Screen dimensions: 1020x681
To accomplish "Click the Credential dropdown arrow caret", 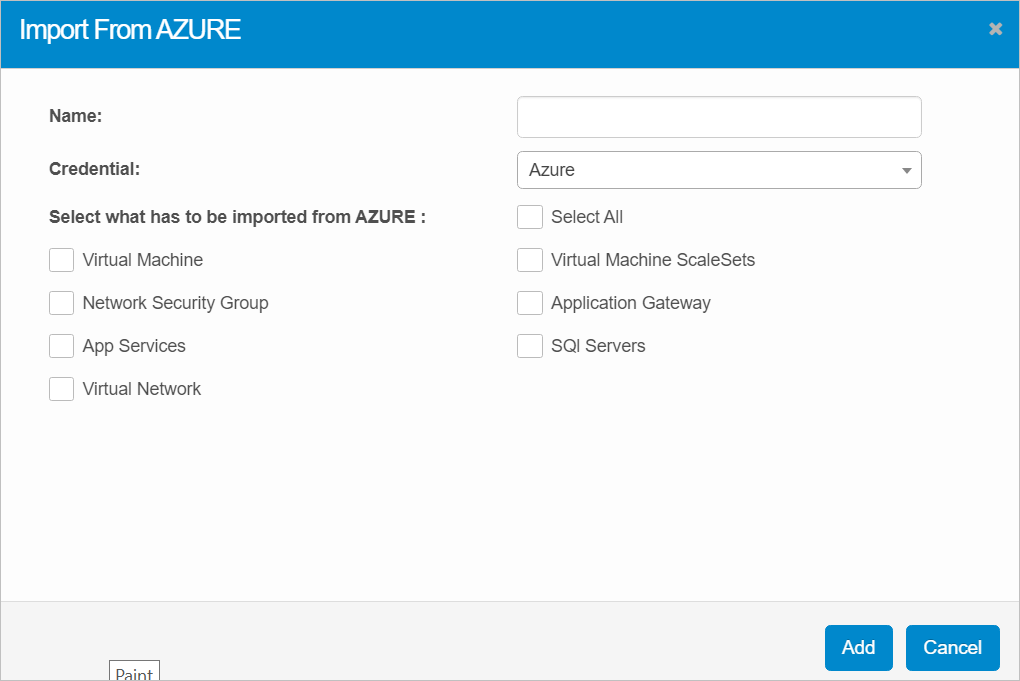I will (x=906, y=170).
